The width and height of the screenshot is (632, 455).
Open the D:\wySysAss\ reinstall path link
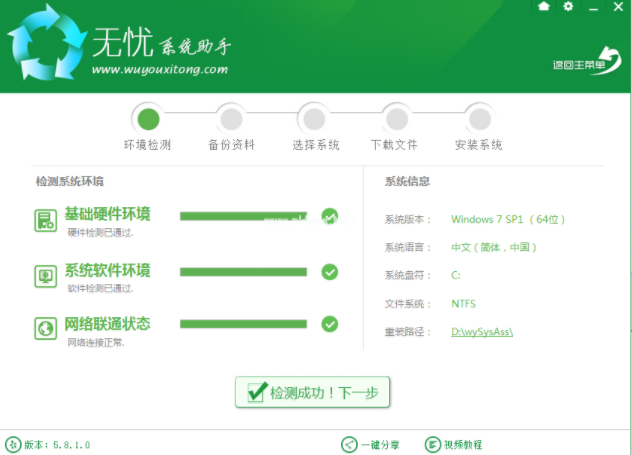click(482, 332)
